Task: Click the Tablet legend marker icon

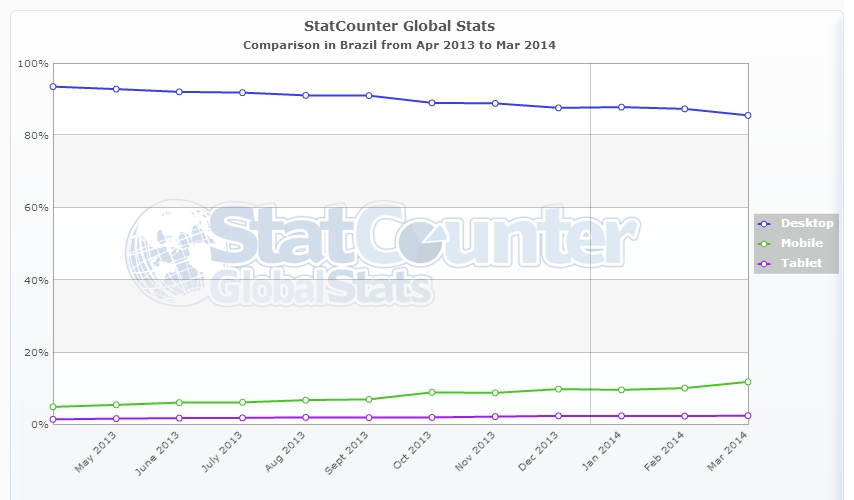Action: click(765, 263)
